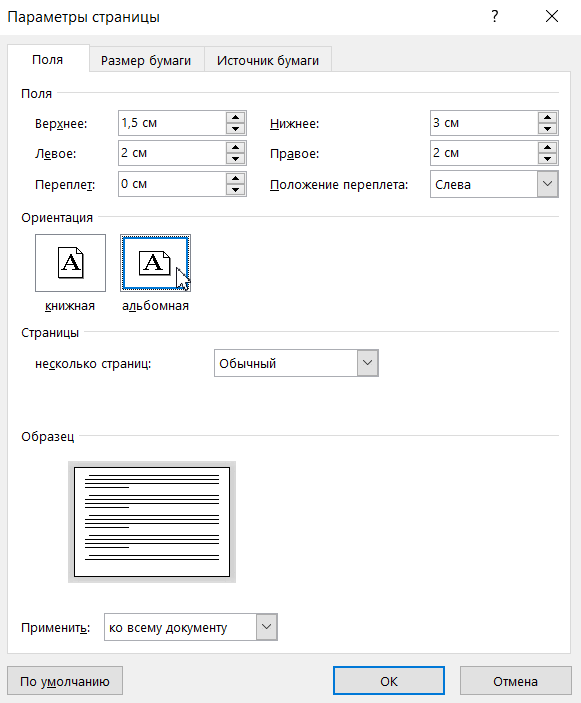Expand the Применить dropdown list
This screenshot has width=581, height=703.
coord(266,627)
